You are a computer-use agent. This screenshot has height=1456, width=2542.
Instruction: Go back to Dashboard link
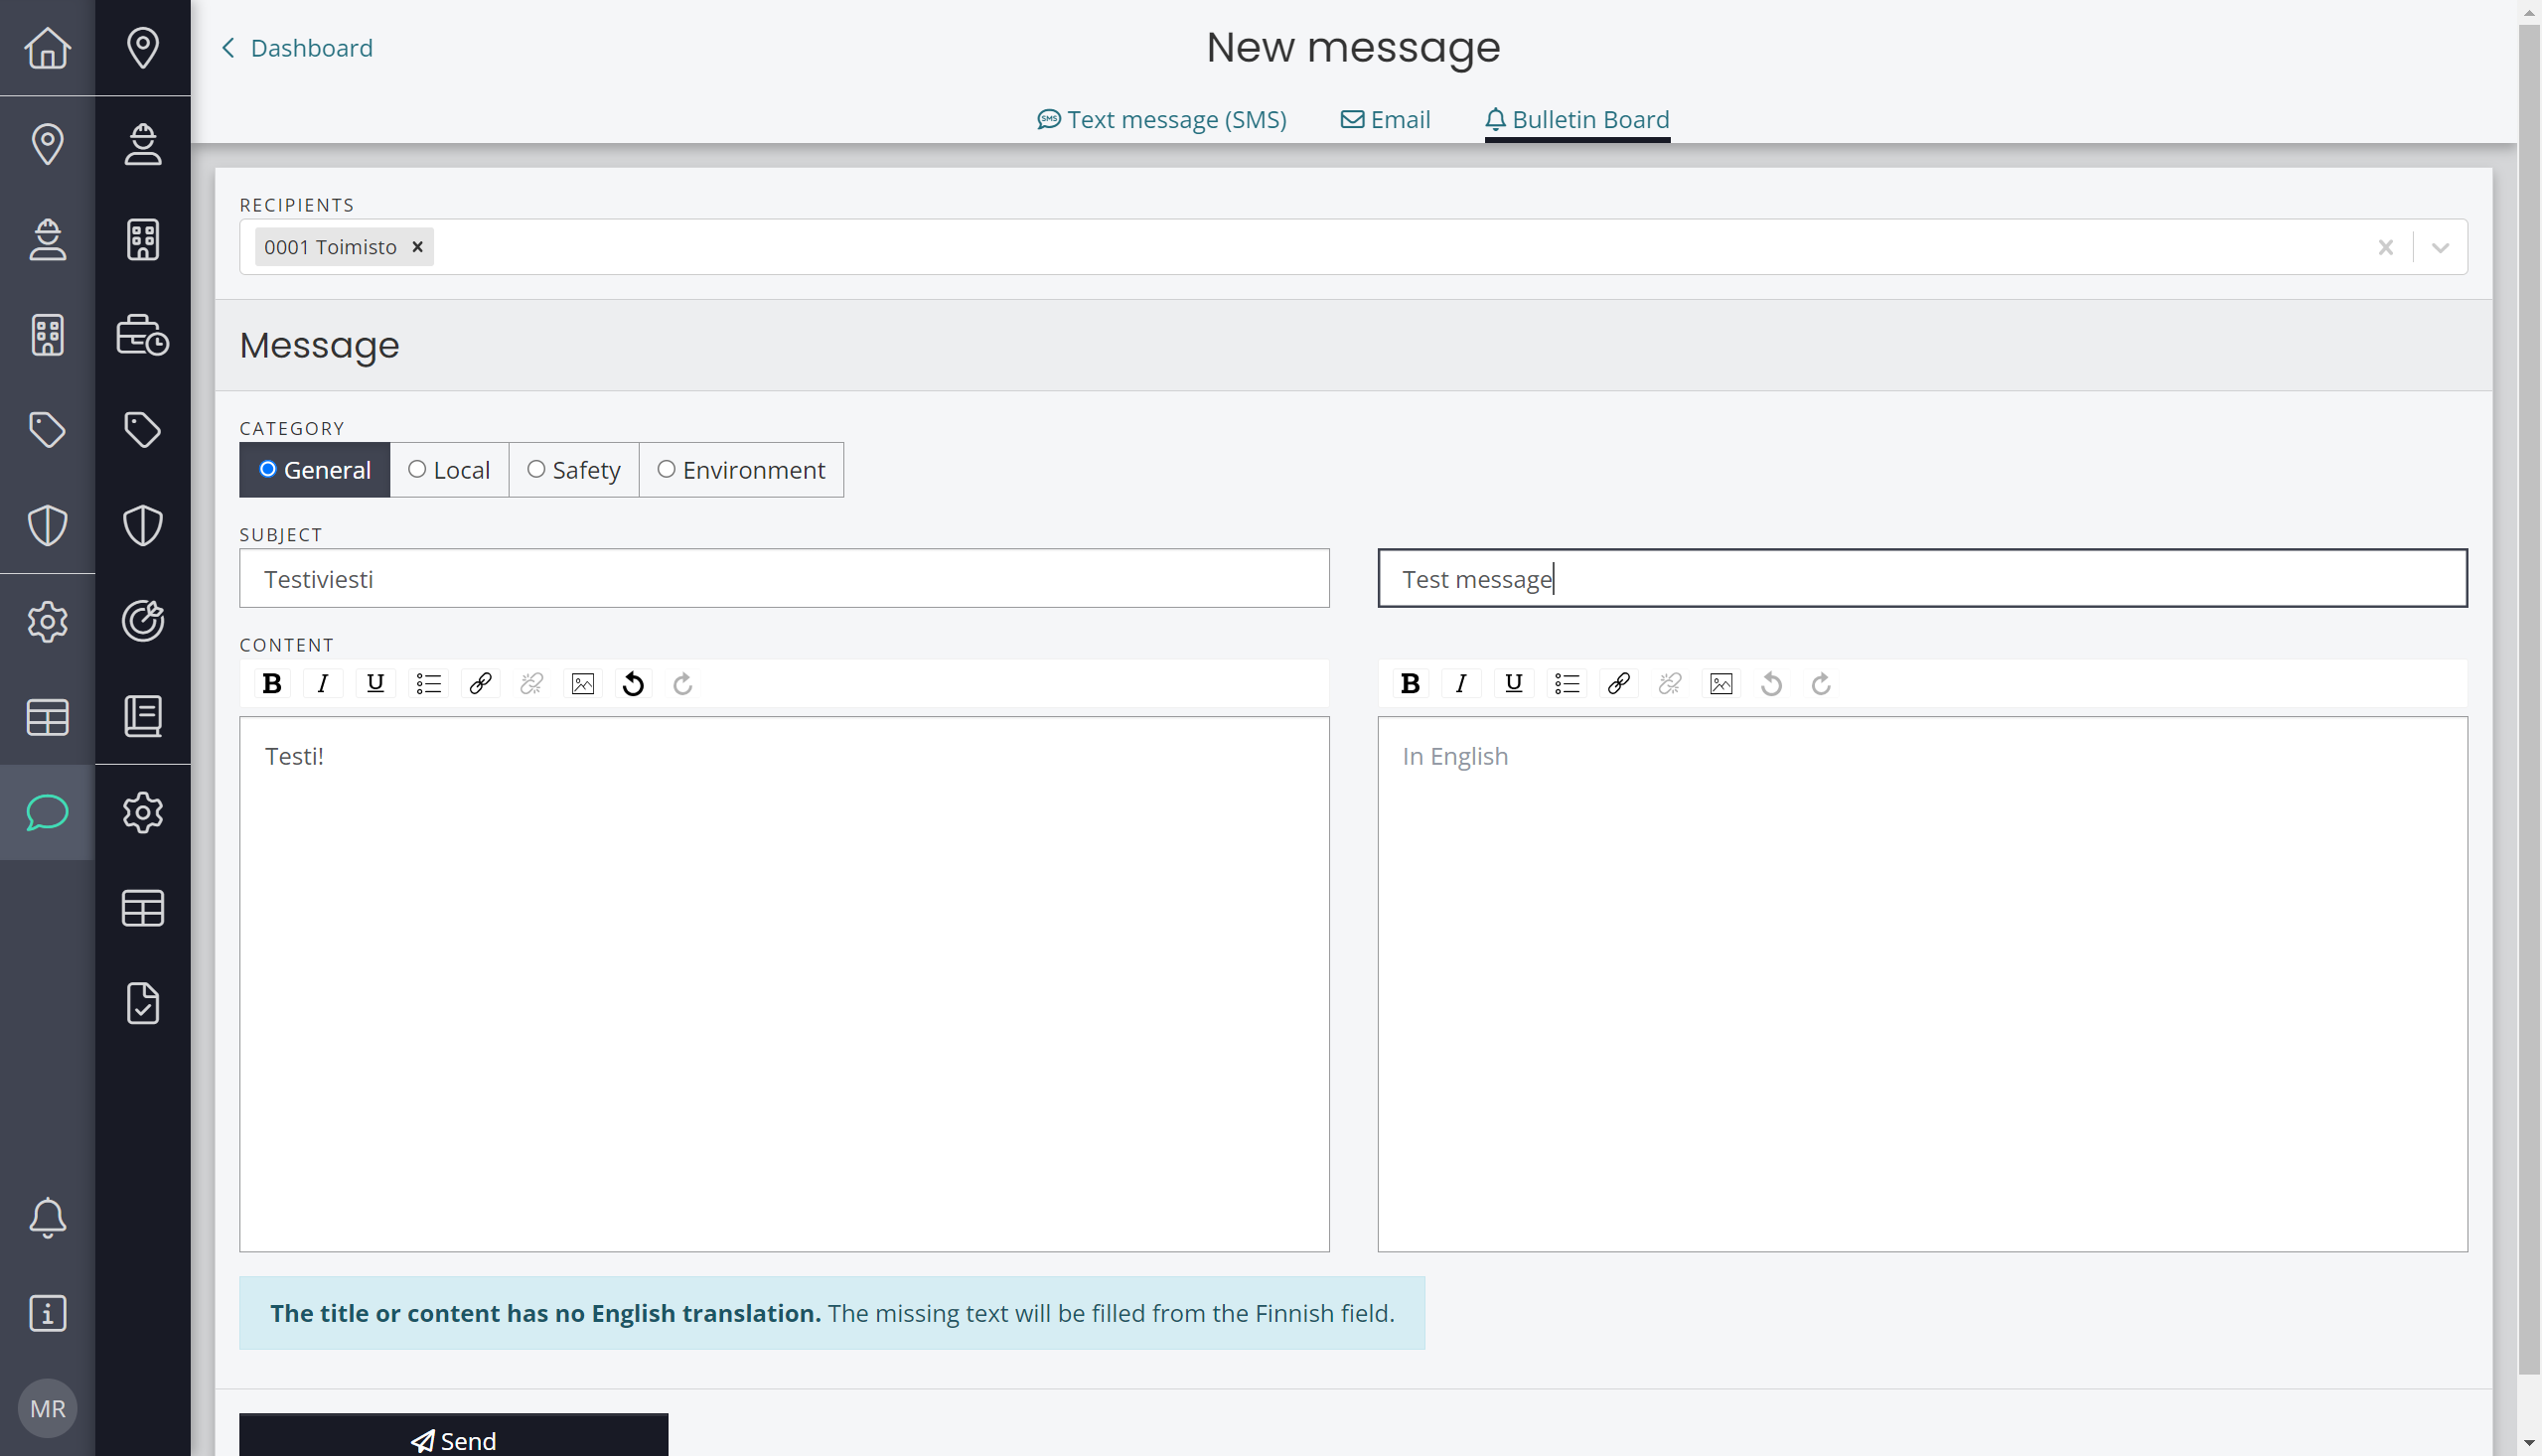tap(297, 48)
